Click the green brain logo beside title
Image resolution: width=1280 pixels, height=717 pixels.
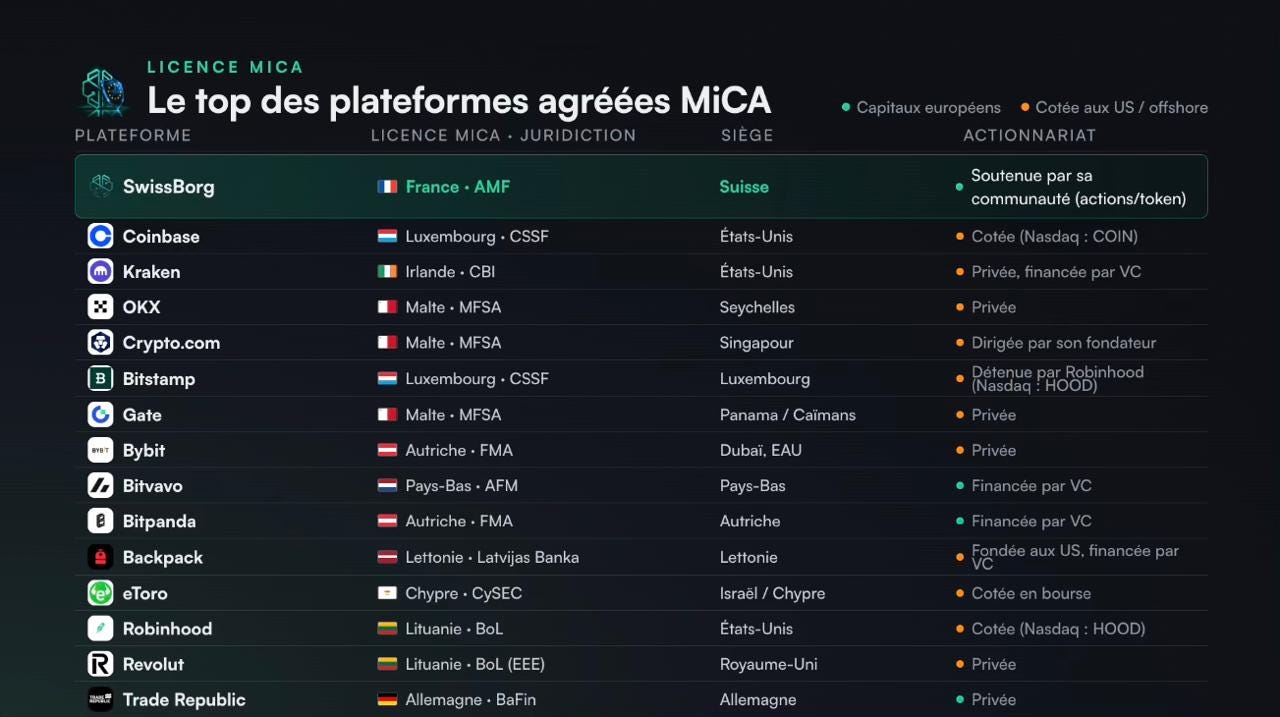[105, 92]
